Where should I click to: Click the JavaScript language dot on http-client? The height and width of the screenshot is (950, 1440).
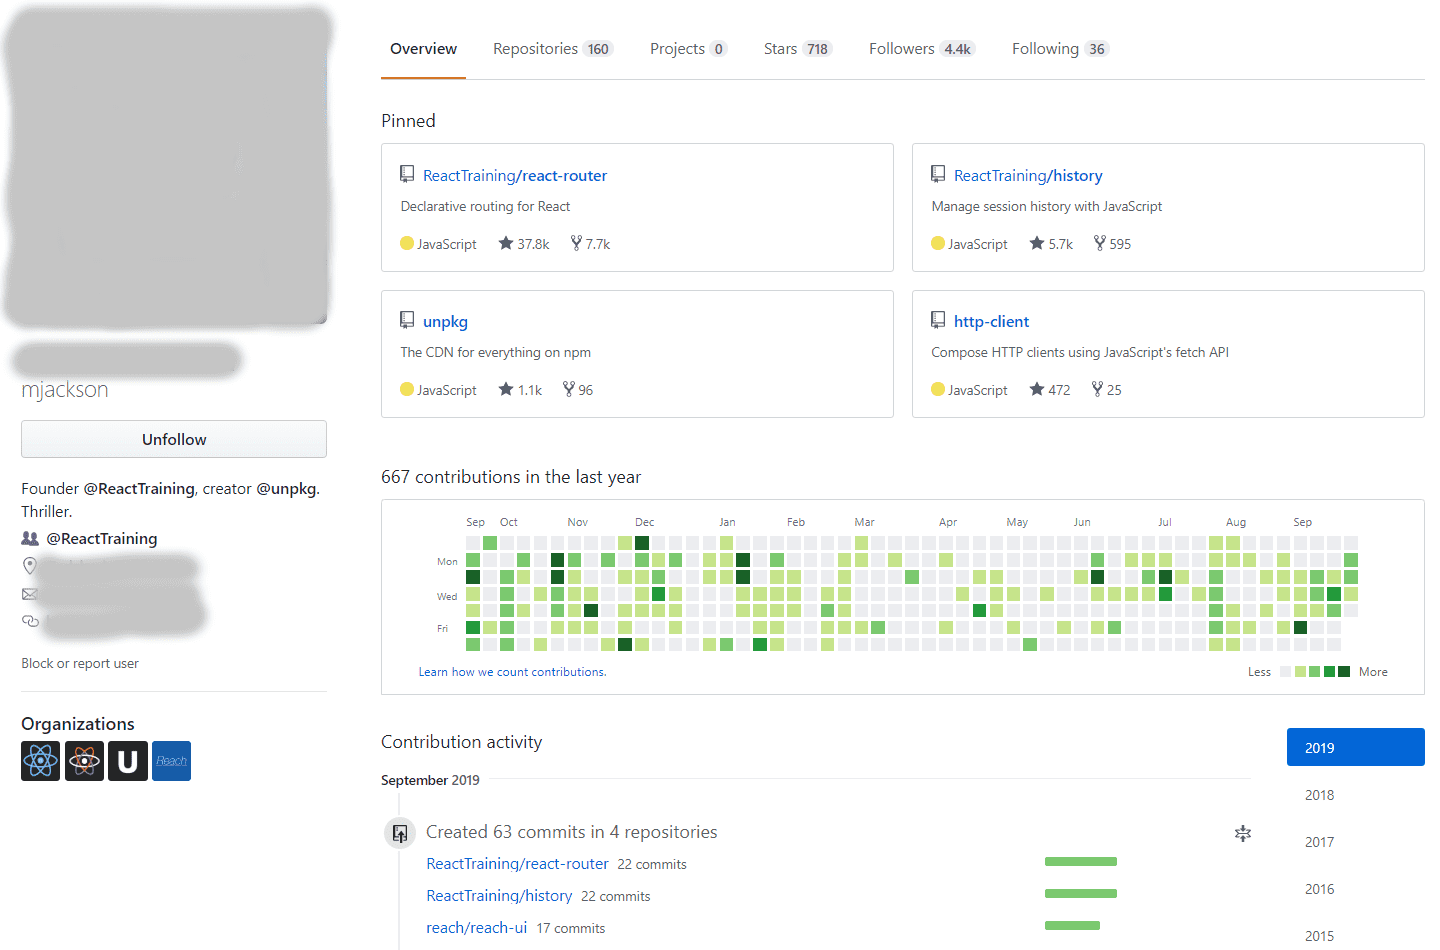(x=938, y=389)
